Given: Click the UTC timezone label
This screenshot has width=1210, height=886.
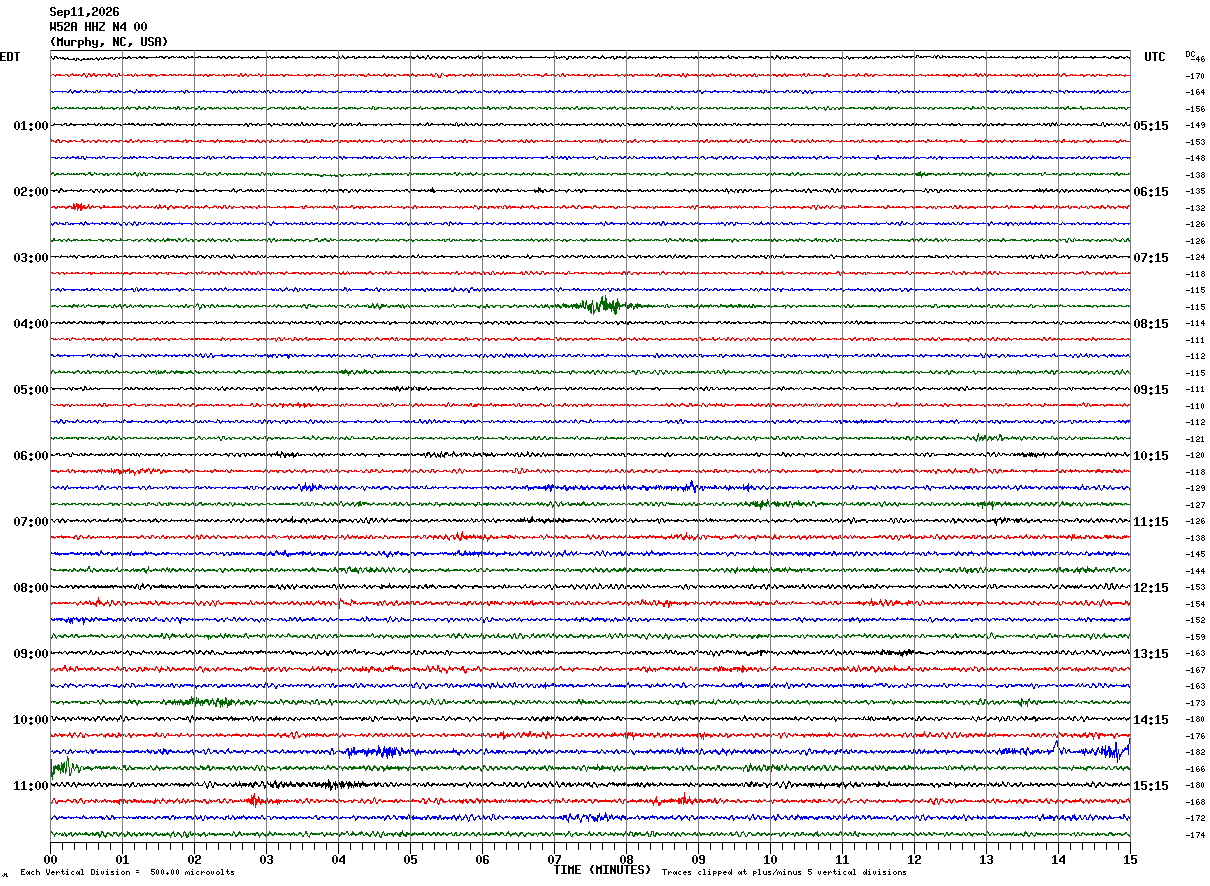Looking at the screenshot, I should pyautogui.click(x=1155, y=57).
